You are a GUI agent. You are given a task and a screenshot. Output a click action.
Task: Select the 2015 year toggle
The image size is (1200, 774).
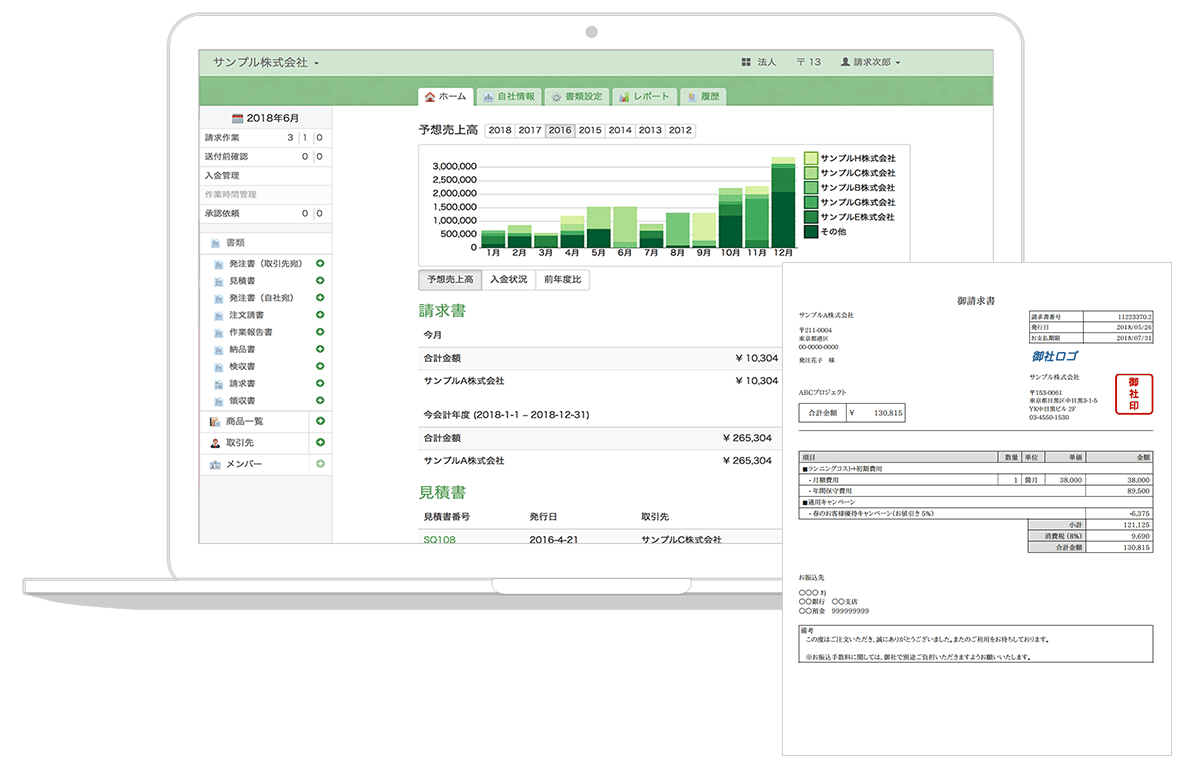coord(590,130)
